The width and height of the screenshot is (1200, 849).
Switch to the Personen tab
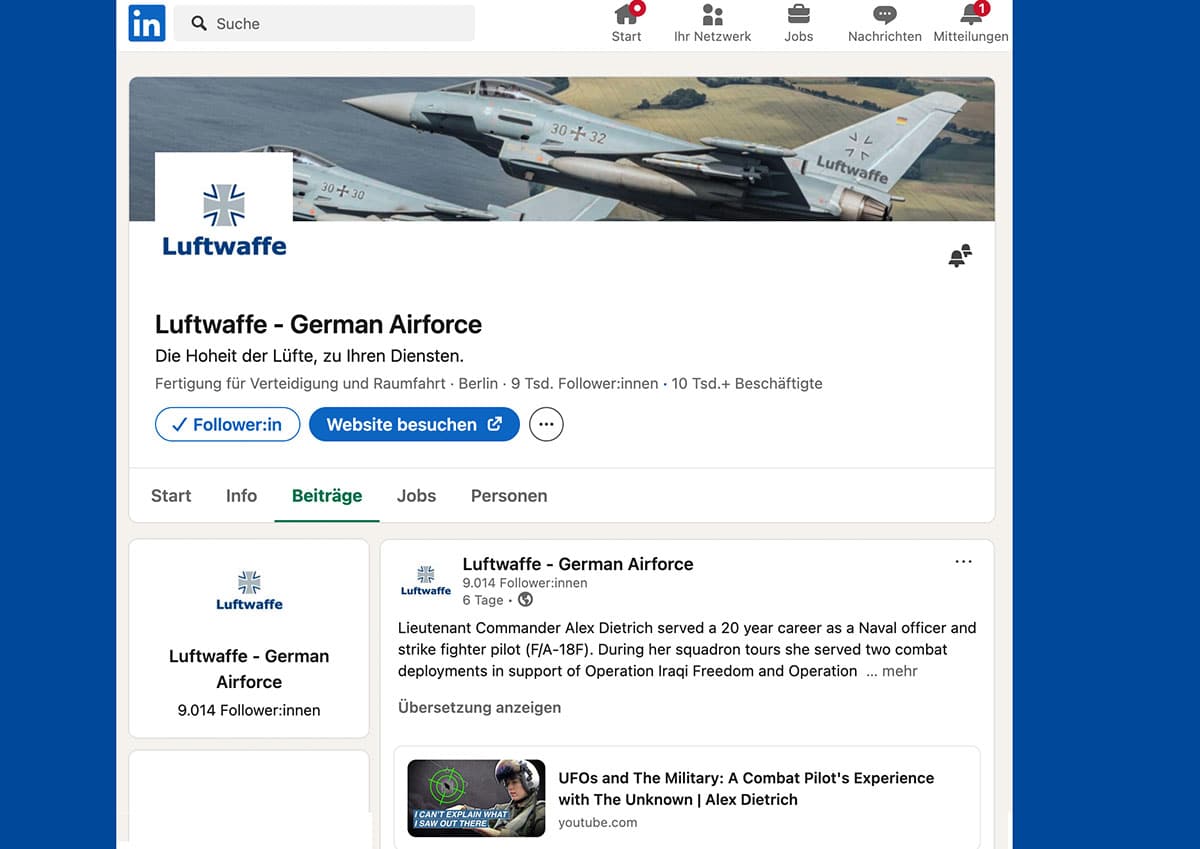click(508, 496)
